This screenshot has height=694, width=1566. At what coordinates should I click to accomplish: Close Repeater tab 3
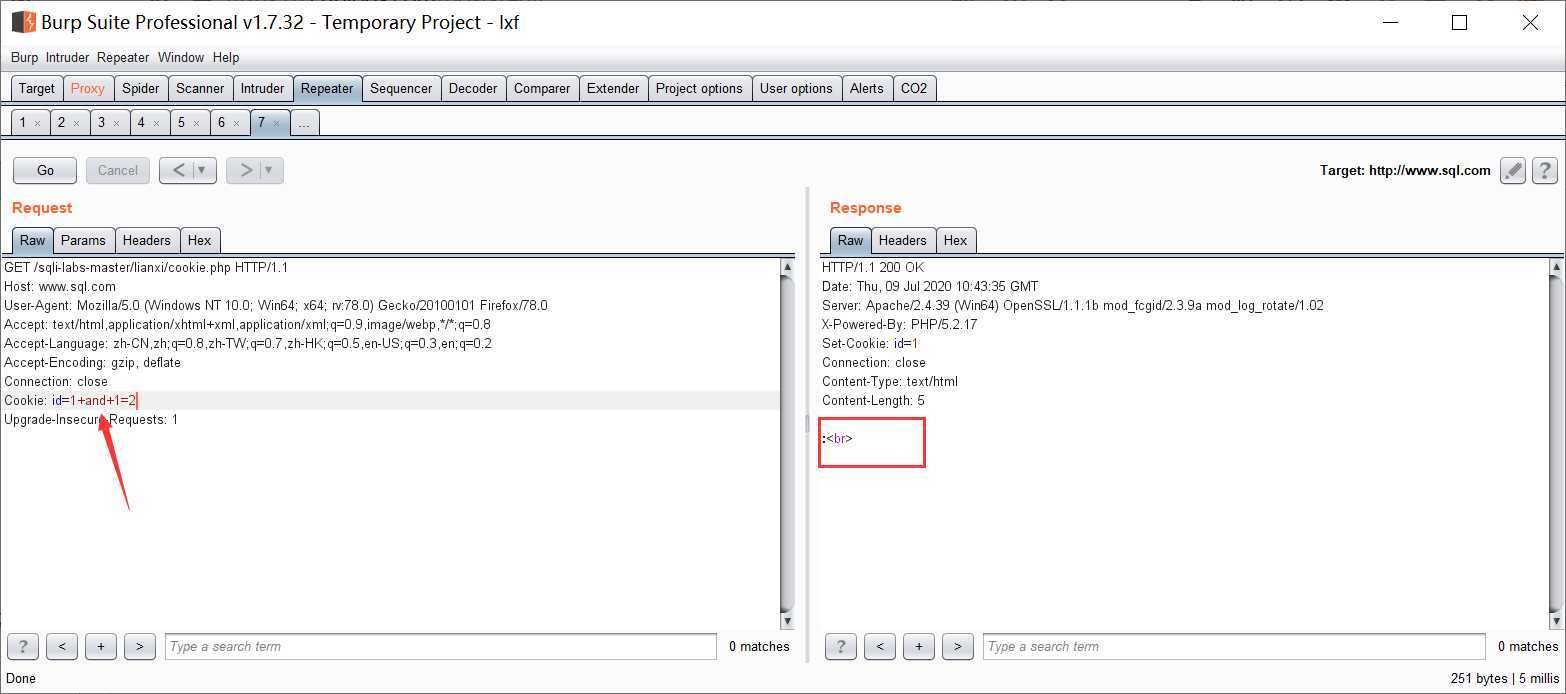click(116, 124)
